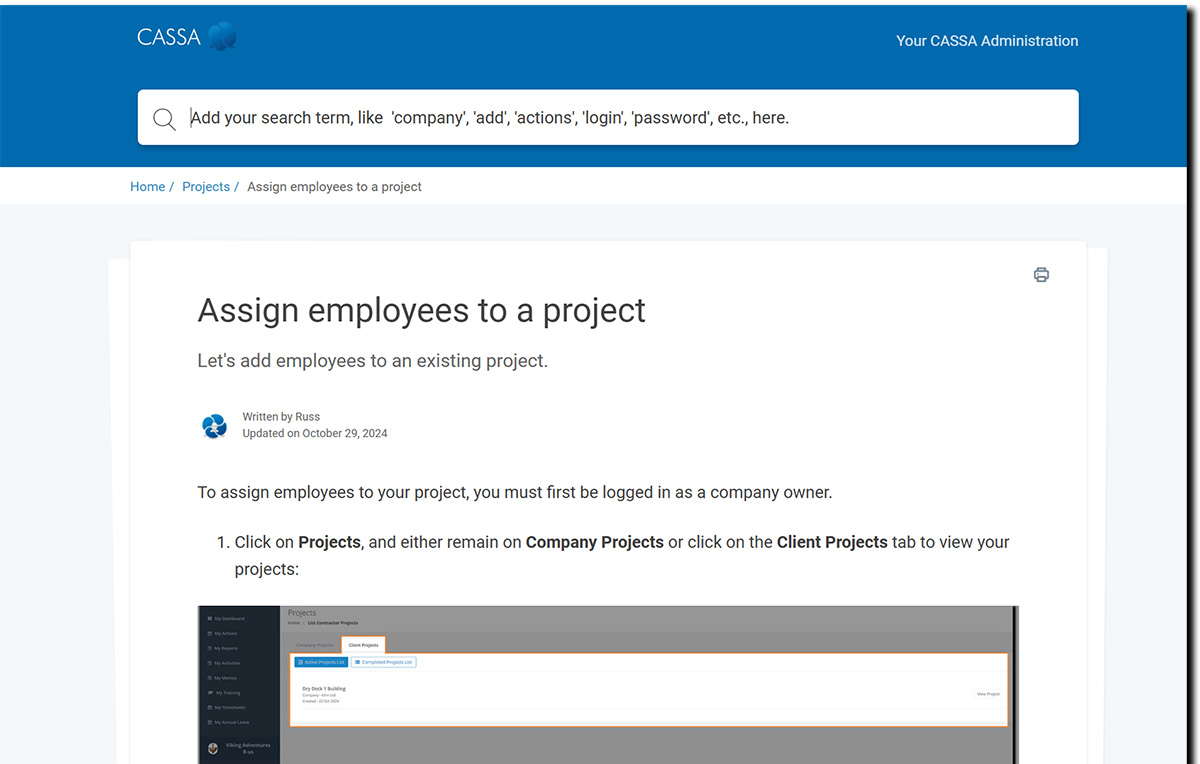Click 'Assign employees to a project' breadcrumb text
This screenshot has width=1200, height=764.
pyautogui.click(x=334, y=187)
